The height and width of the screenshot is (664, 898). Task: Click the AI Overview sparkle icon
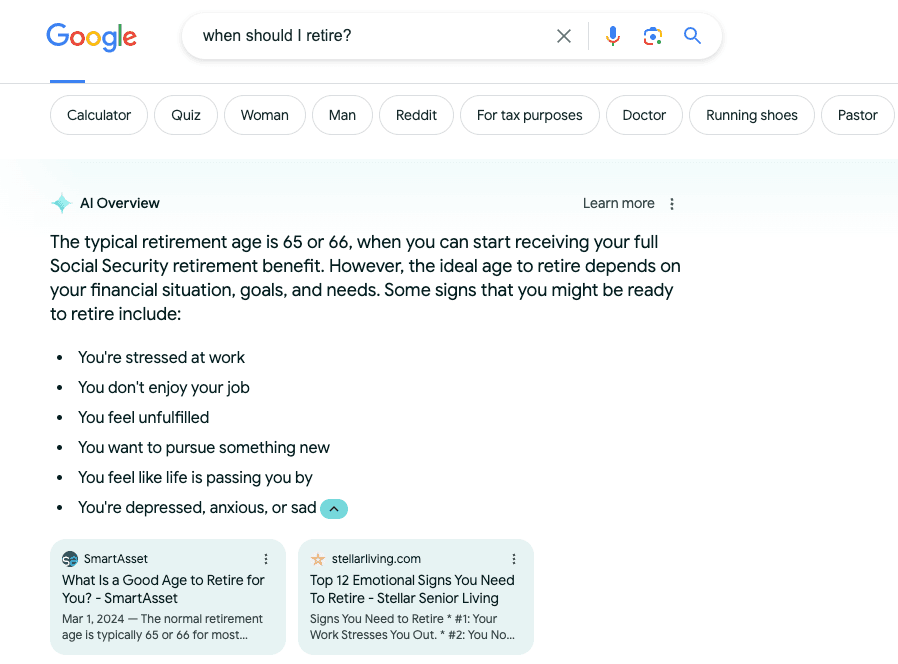point(61,203)
